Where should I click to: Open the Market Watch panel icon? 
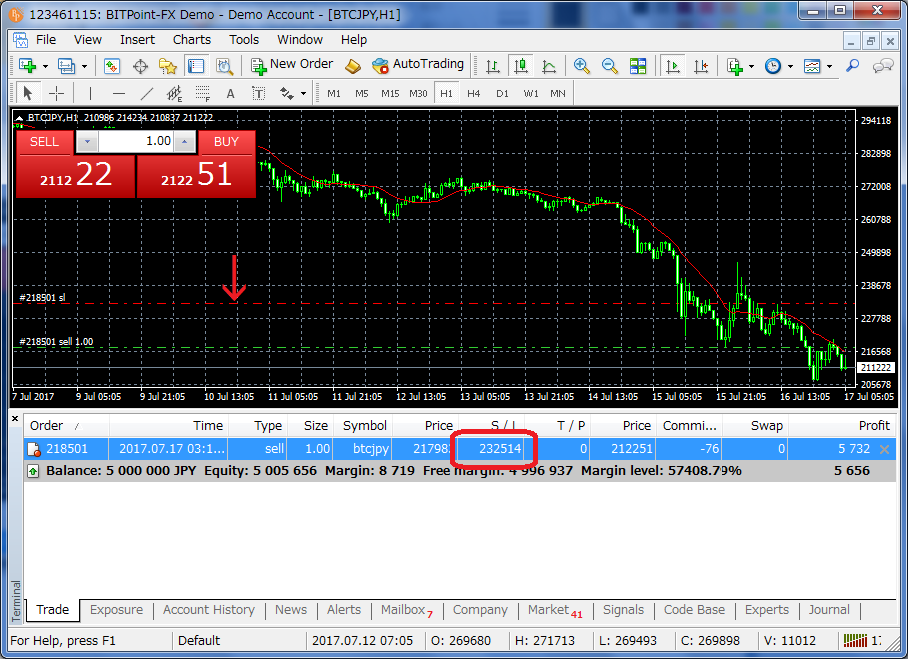(x=112, y=66)
